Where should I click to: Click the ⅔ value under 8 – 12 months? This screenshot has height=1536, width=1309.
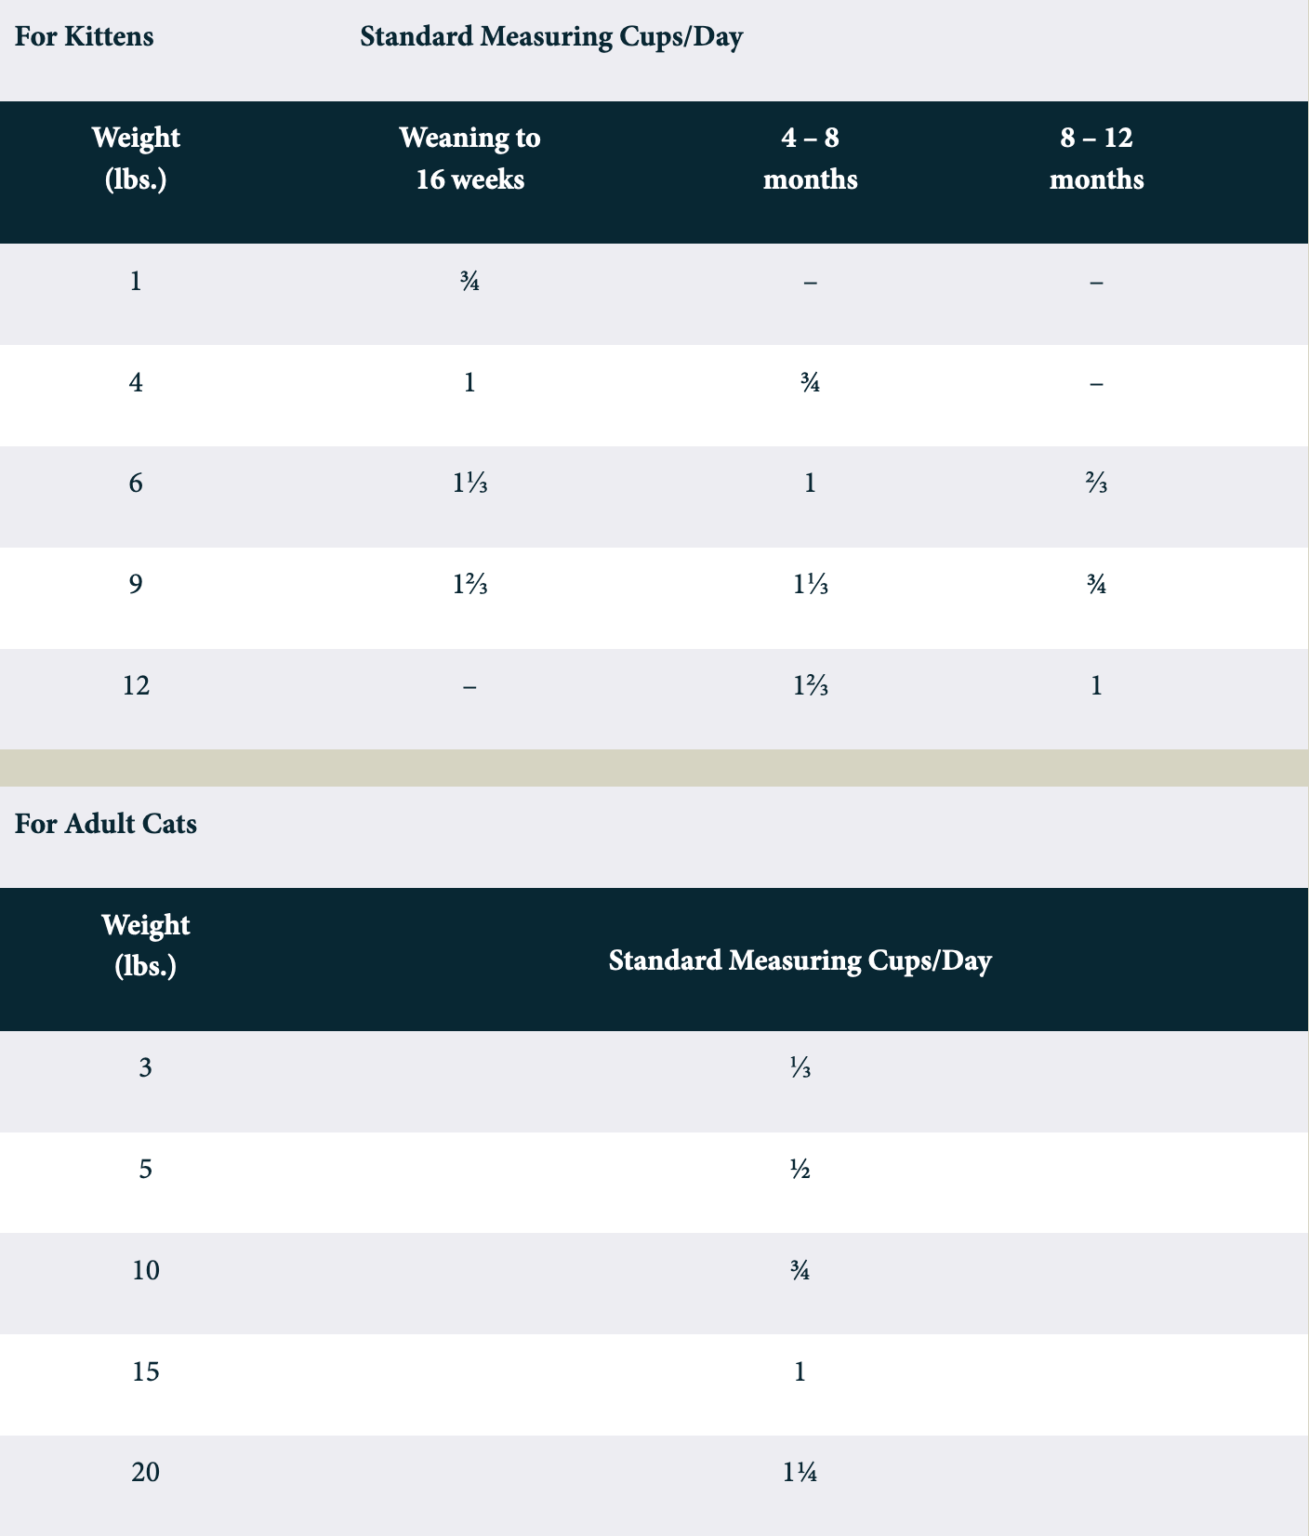tap(1096, 484)
